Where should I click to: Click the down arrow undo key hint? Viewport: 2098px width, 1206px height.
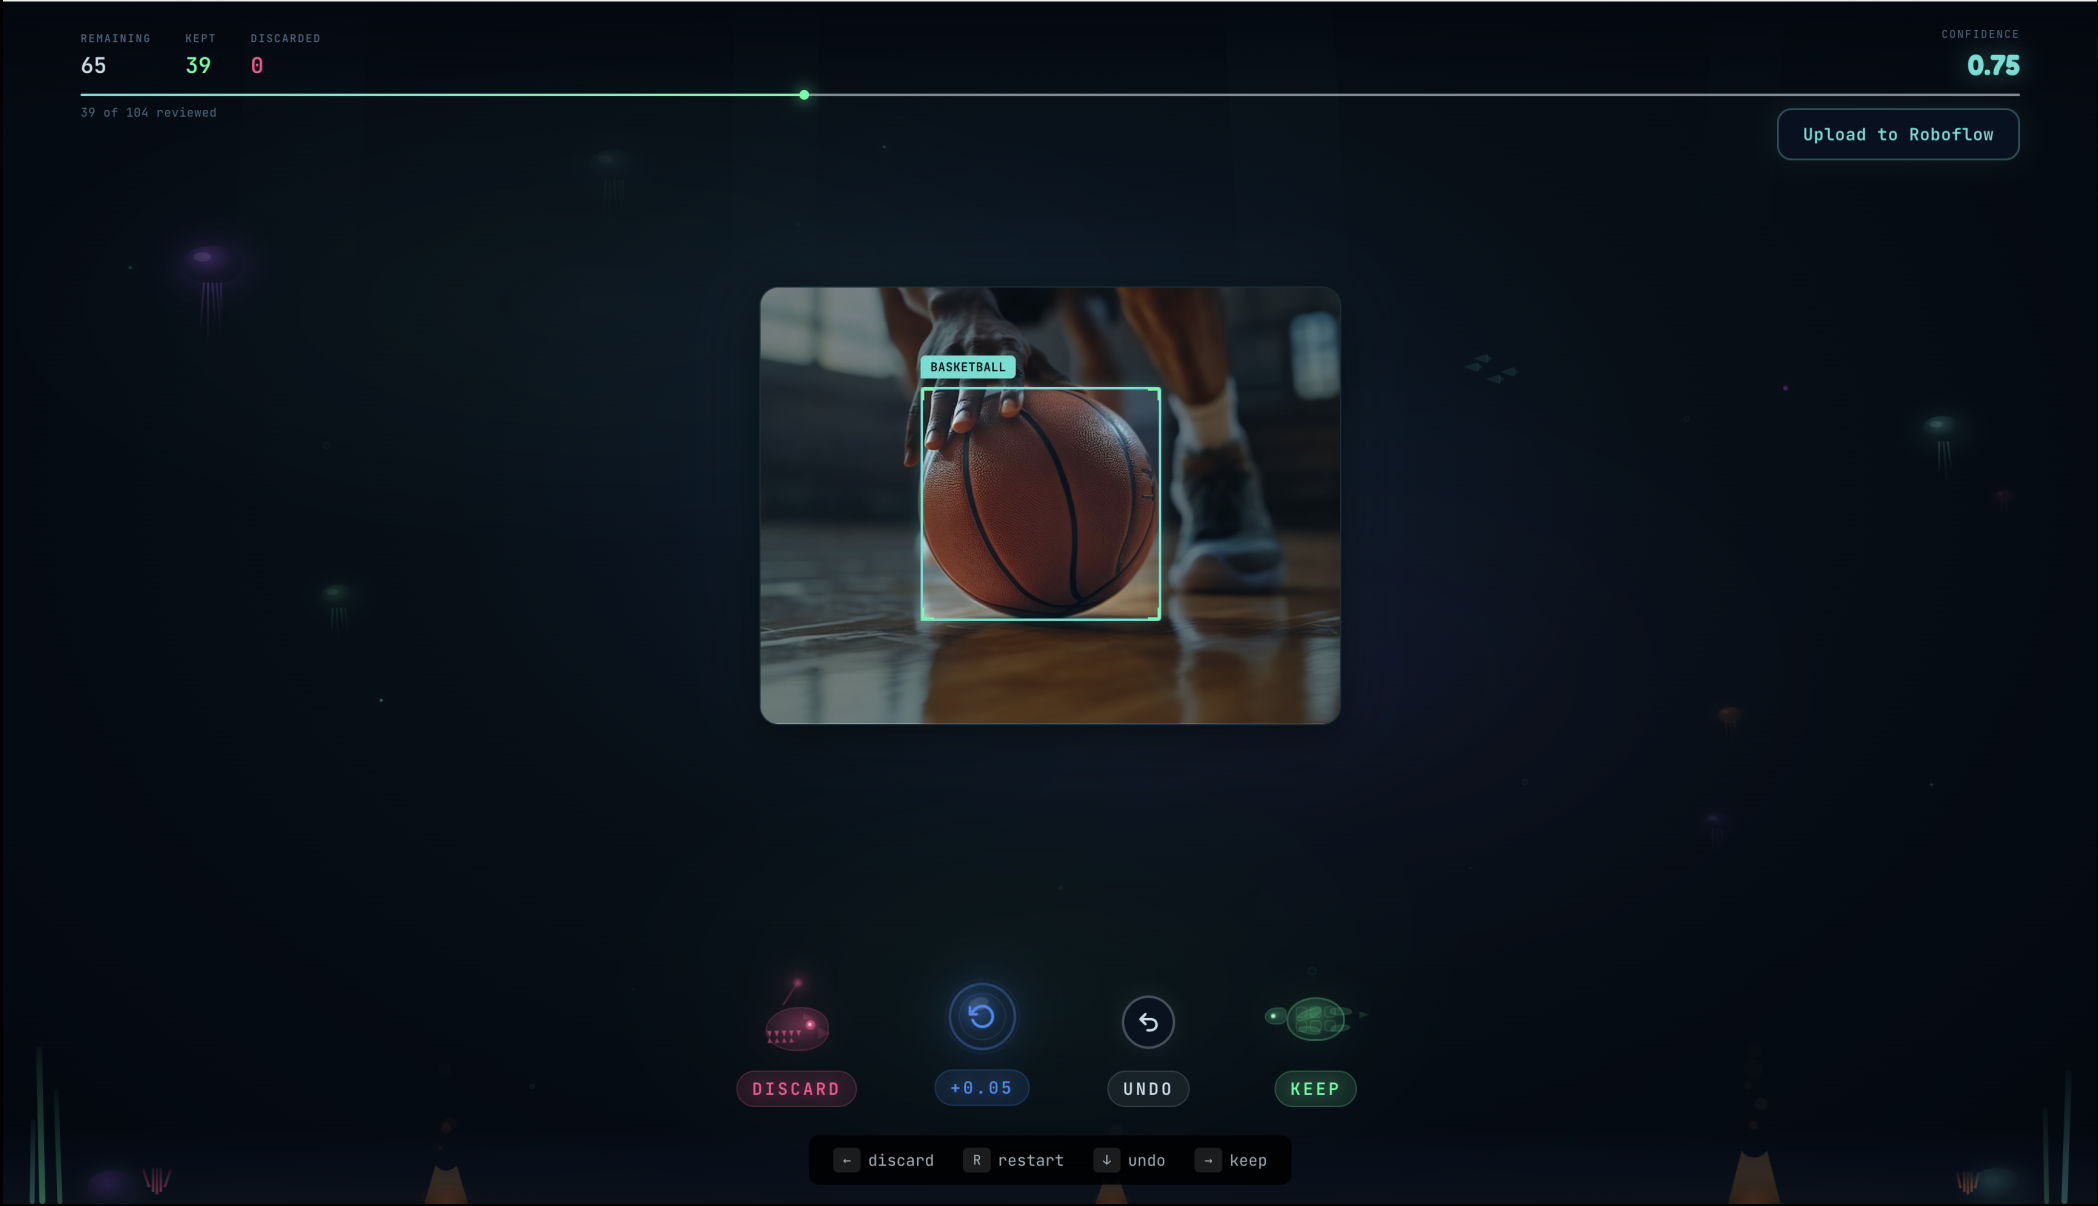(1106, 1160)
